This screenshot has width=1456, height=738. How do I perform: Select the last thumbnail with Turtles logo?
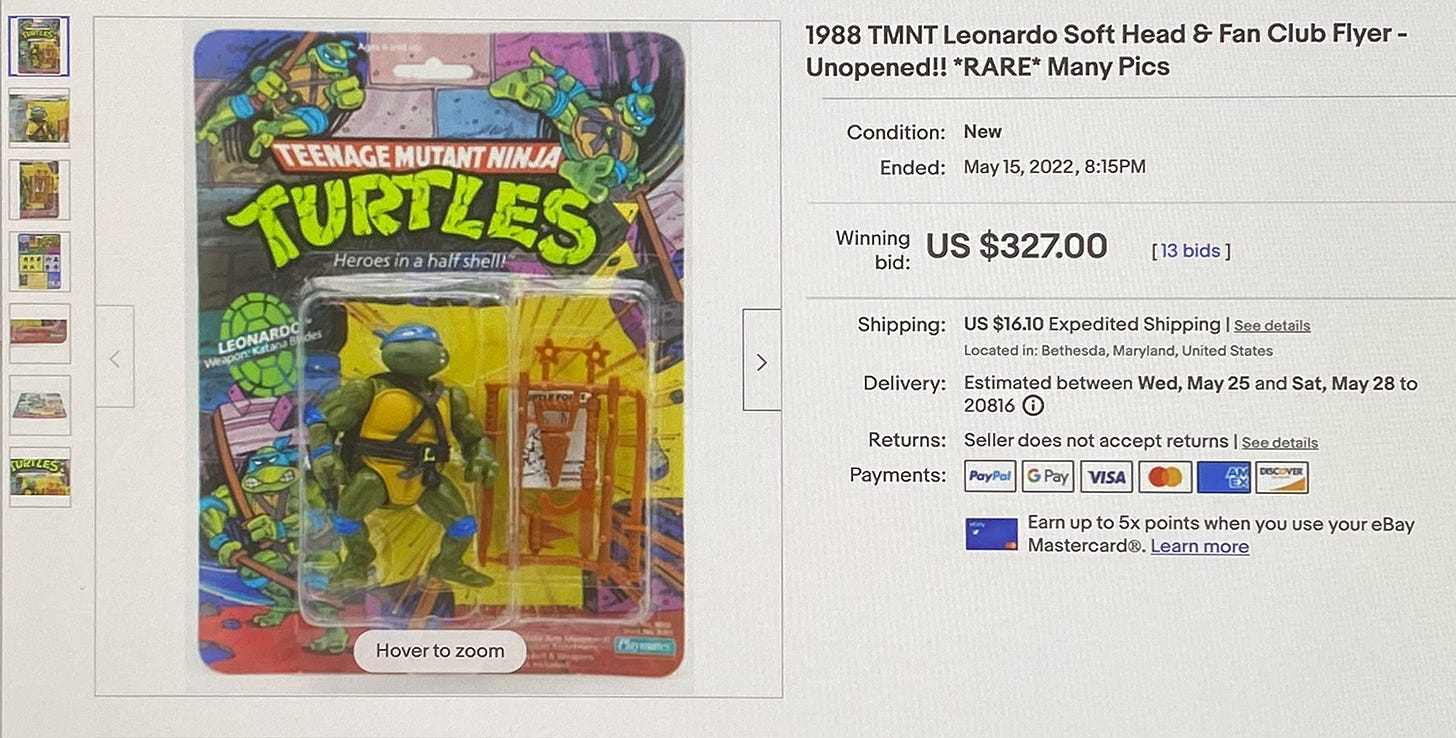coord(39,477)
